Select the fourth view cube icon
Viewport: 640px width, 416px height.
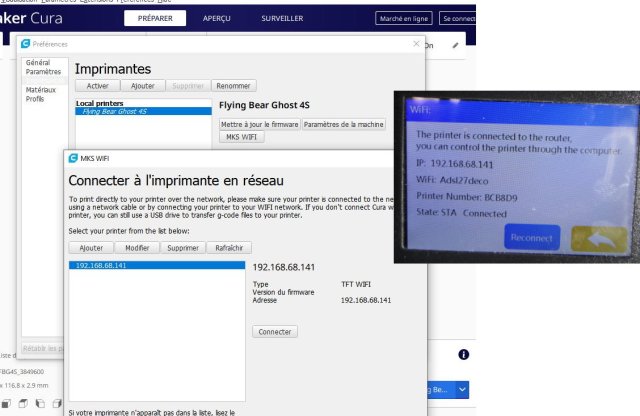[x=57, y=404]
